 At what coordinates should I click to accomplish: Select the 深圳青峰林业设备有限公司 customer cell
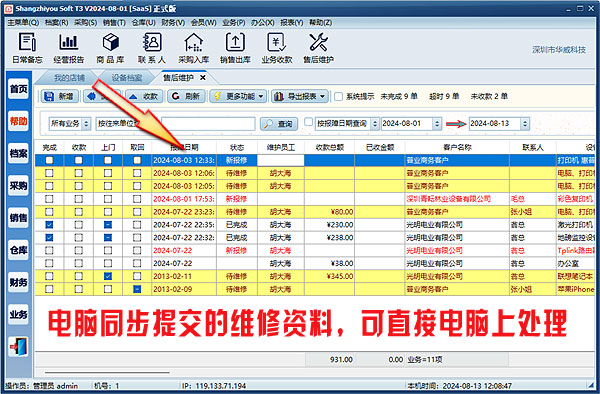tap(457, 199)
